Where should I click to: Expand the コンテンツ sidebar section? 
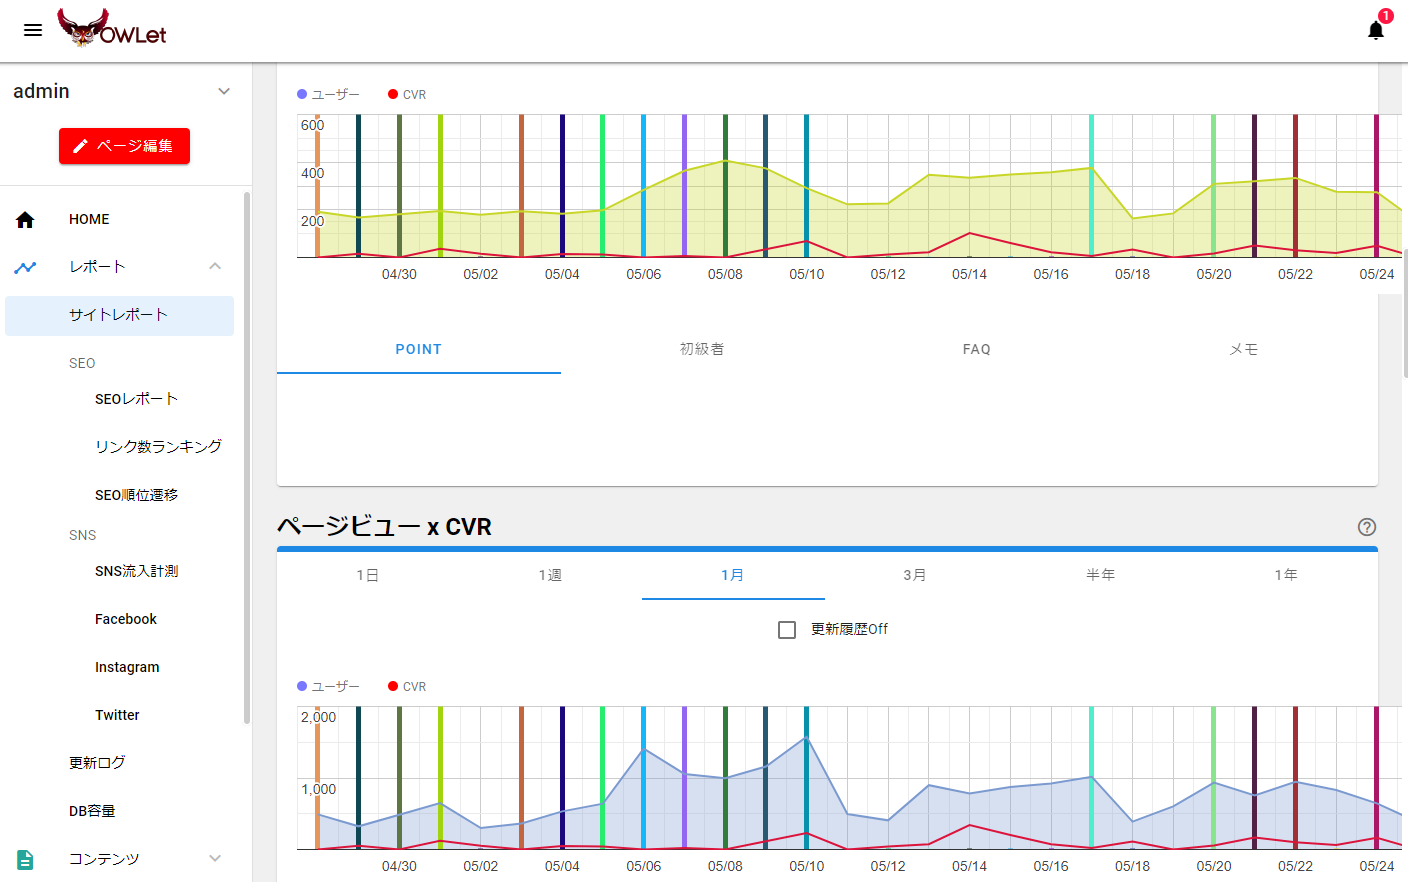coord(215,859)
